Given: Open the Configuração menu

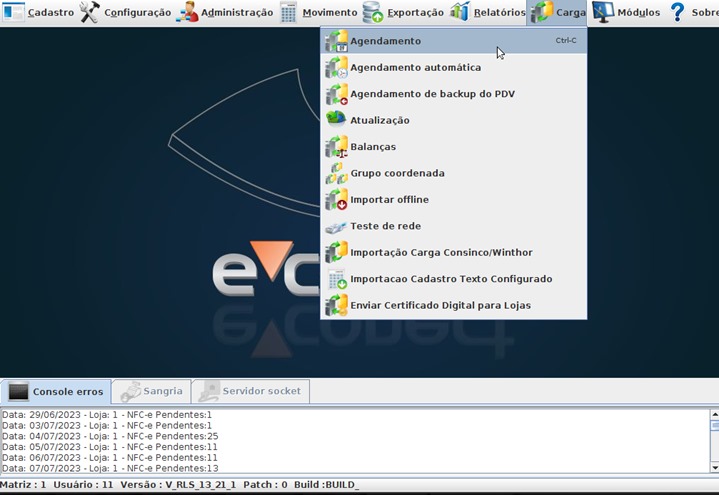Looking at the screenshot, I should [125, 13].
